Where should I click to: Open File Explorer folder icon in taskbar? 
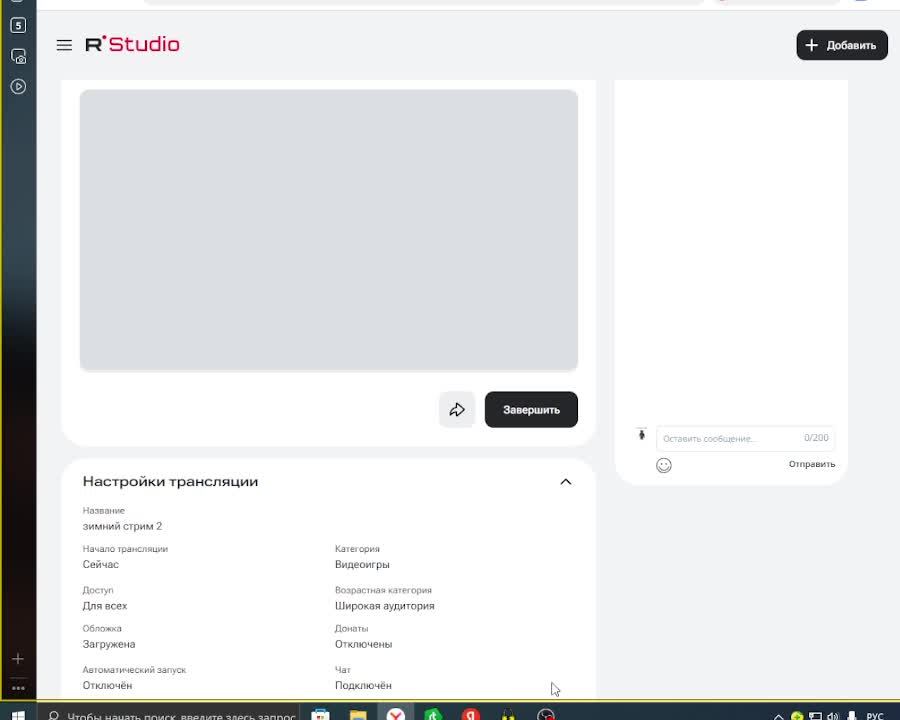358,715
